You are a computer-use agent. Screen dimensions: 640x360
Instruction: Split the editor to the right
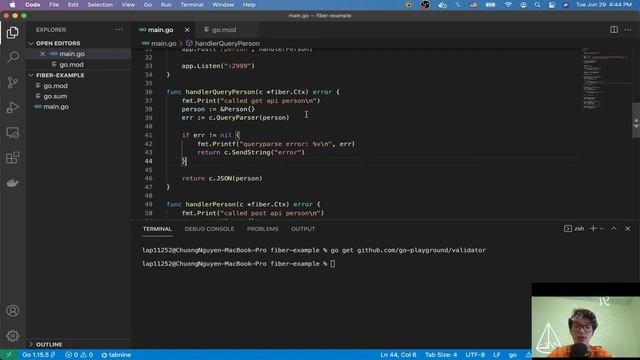click(614, 29)
